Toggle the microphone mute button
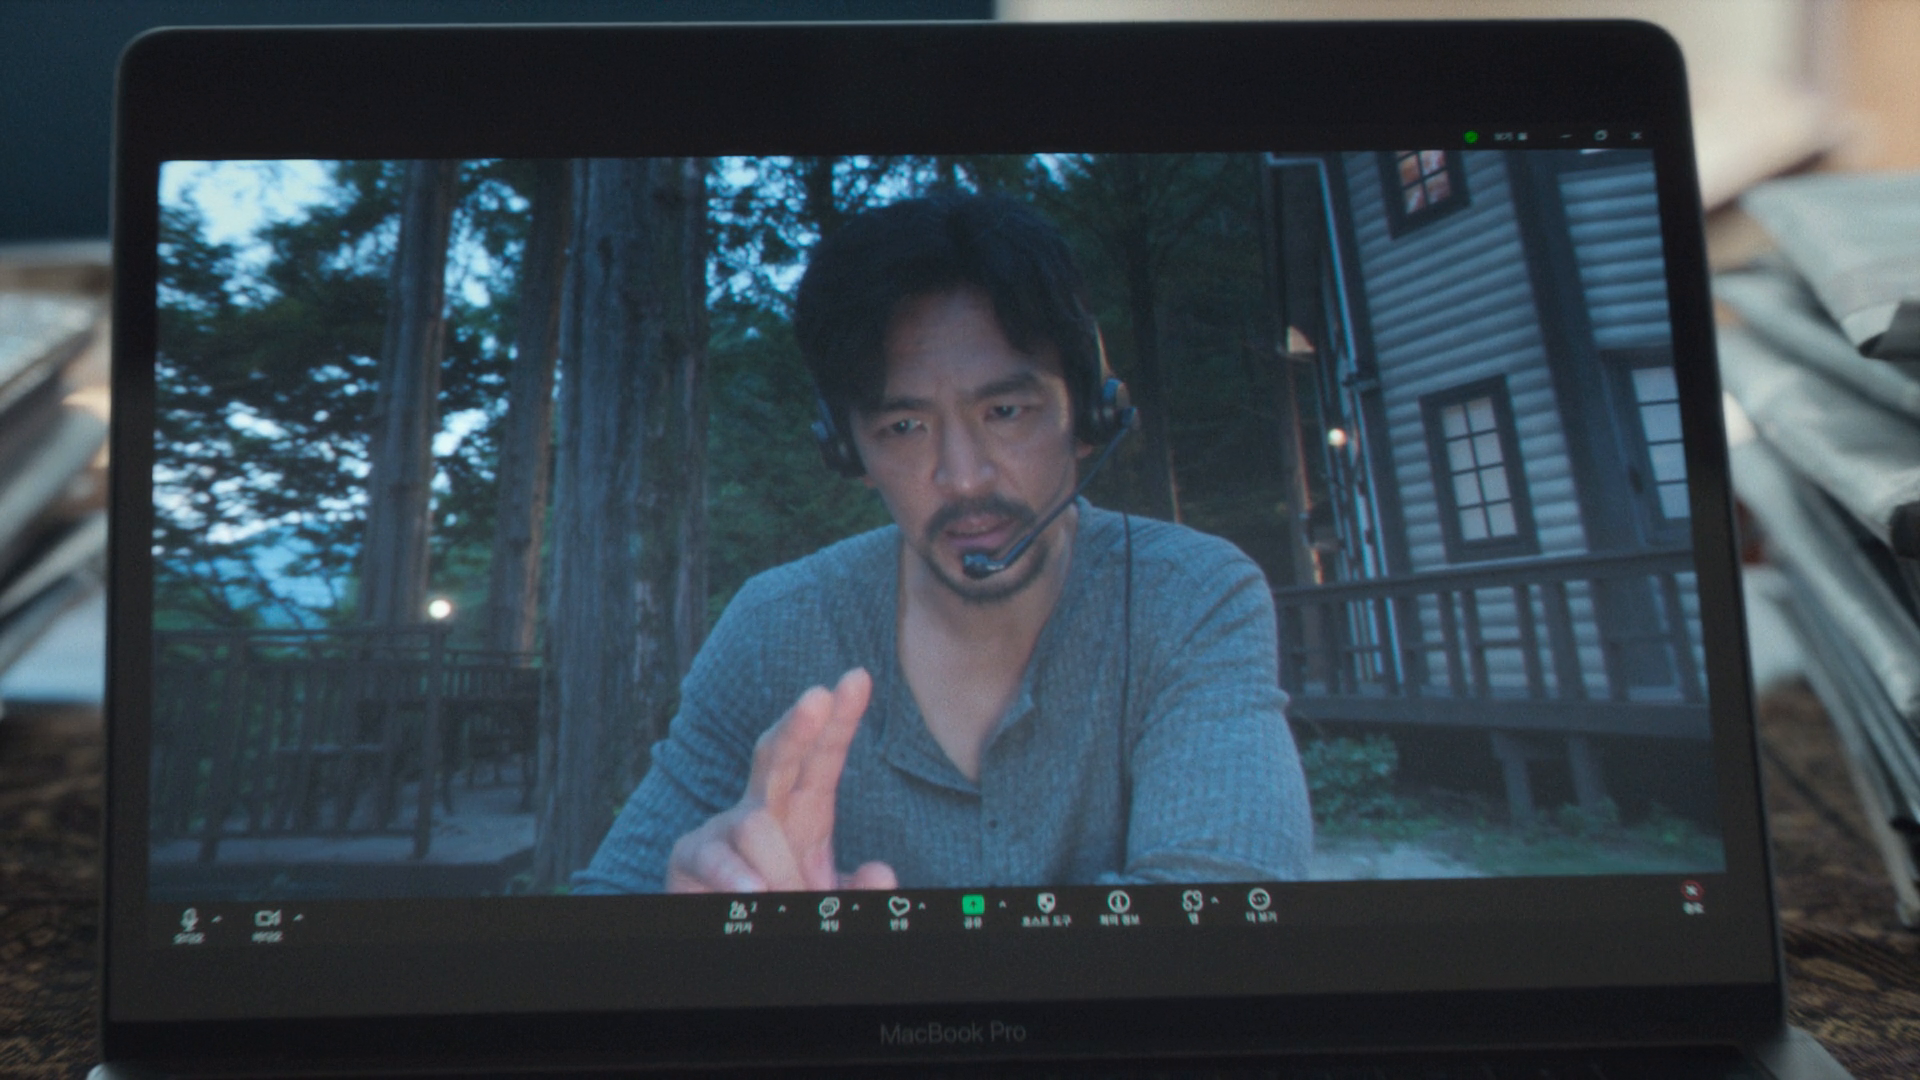This screenshot has width=1920, height=1080. coord(189,919)
